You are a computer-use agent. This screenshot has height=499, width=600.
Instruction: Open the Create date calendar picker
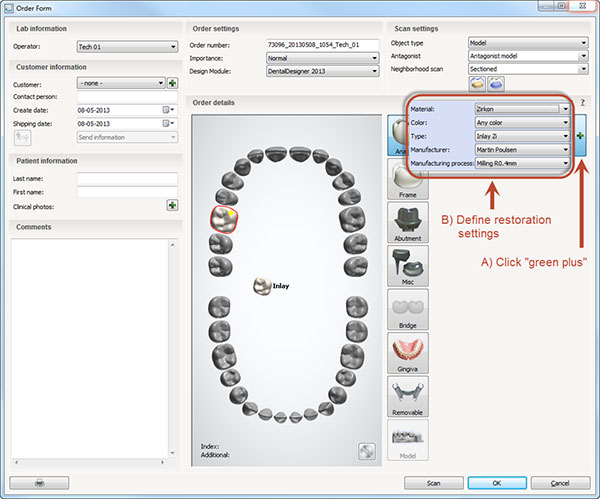pos(164,110)
